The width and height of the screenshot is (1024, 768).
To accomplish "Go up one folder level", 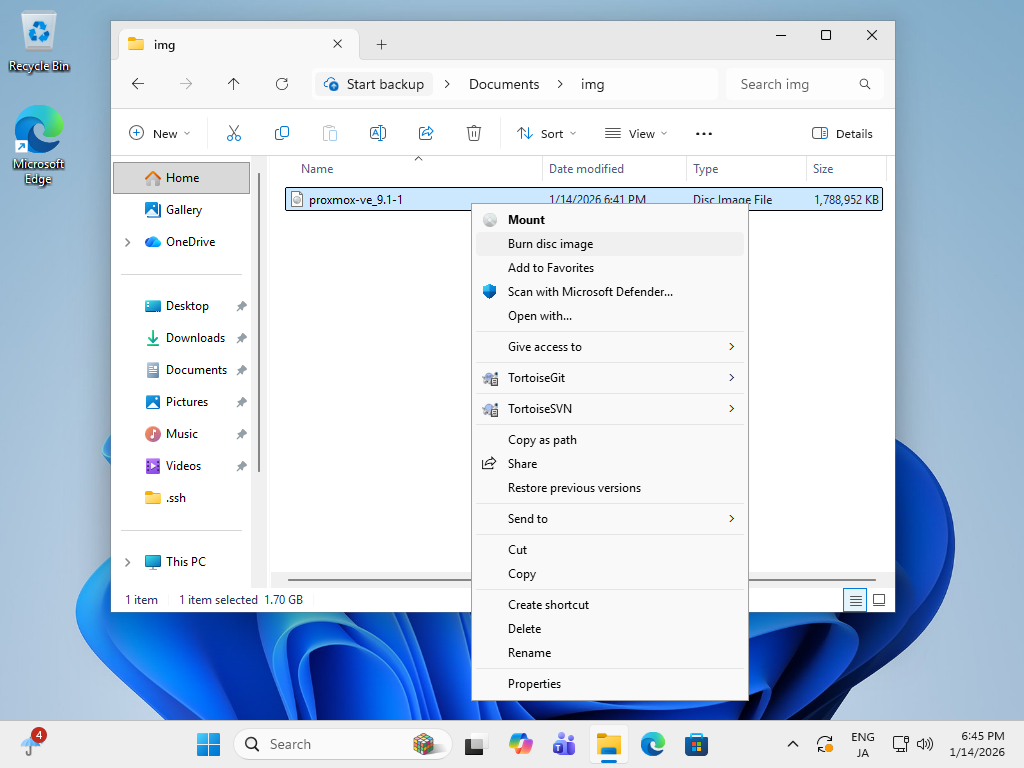I will tap(234, 84).
